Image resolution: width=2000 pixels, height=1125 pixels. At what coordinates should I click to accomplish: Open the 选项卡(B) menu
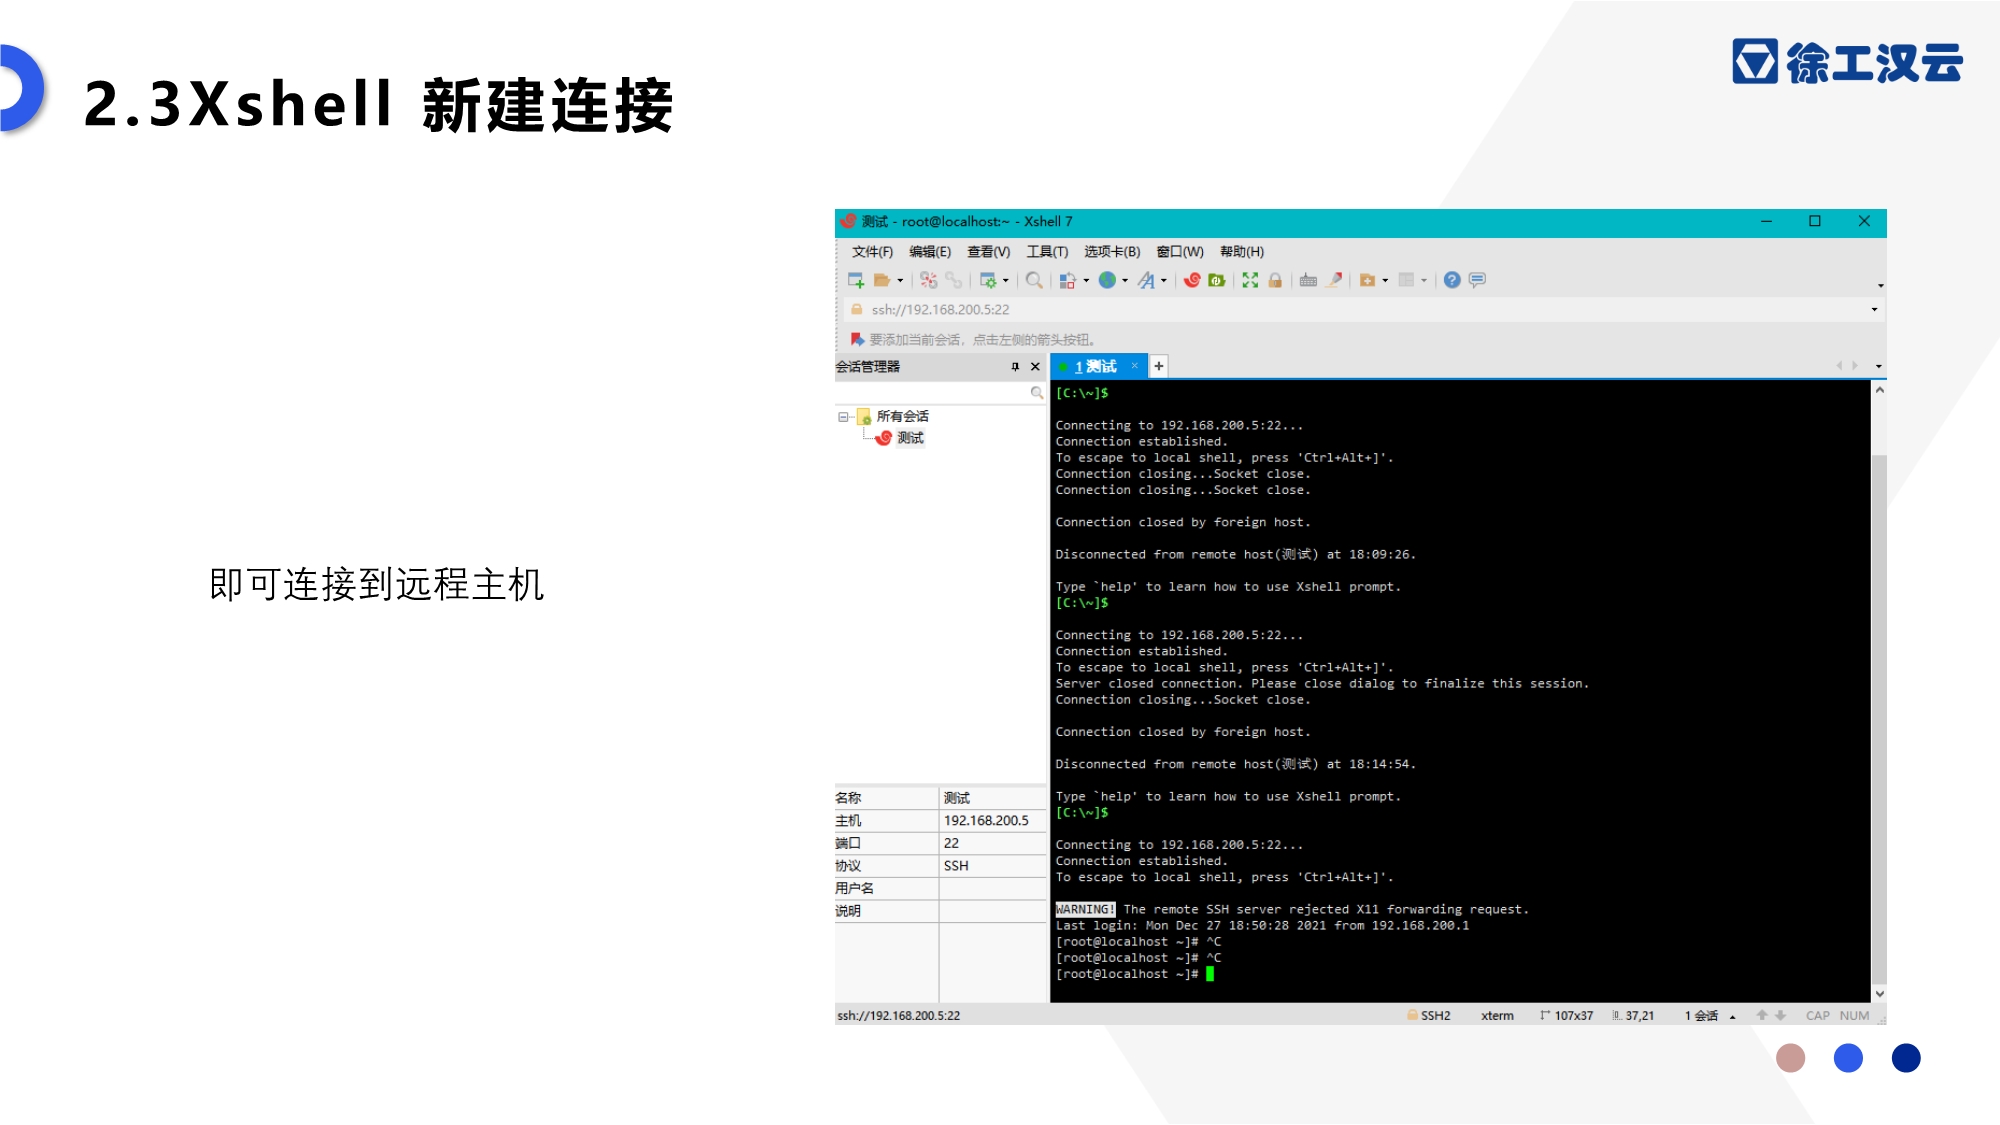click(x=1112, y=252)
